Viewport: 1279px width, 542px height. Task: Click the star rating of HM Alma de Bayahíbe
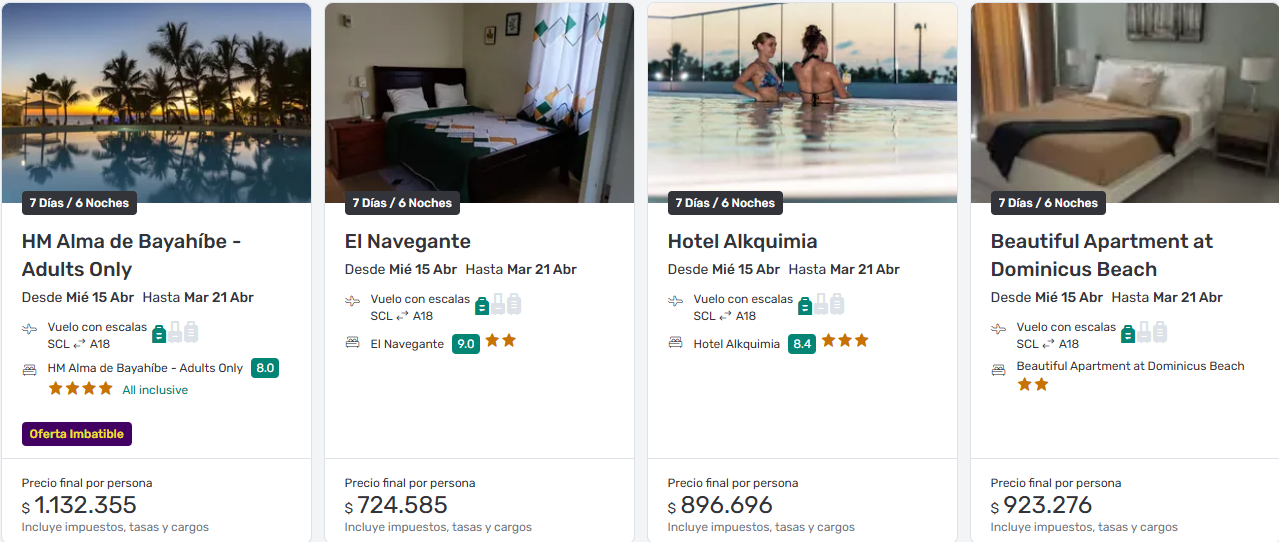click(81, 388)
